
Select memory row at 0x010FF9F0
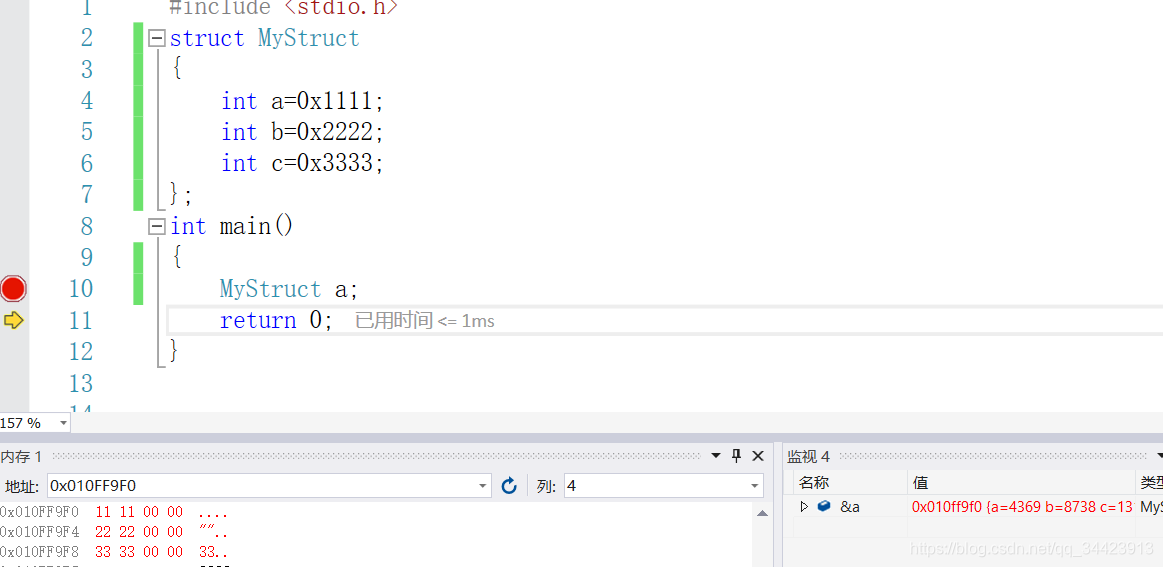(x=114, y=512)
